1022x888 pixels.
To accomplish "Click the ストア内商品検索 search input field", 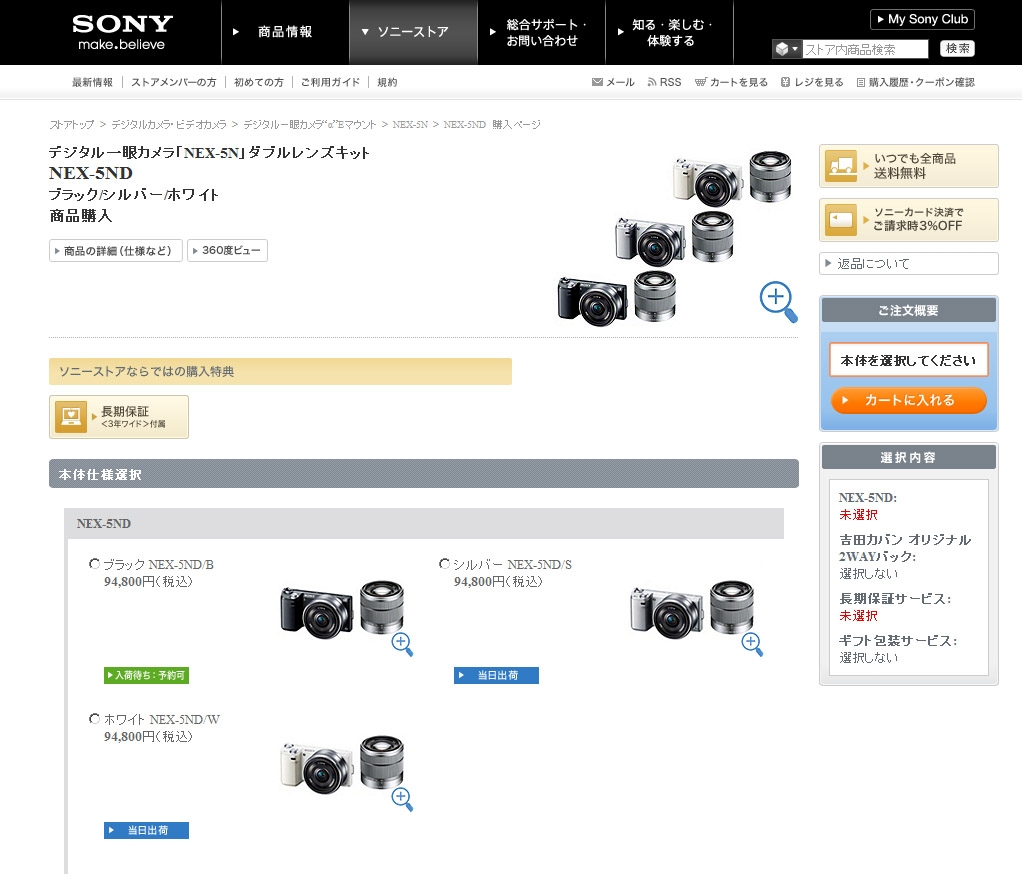I will 865,49.
